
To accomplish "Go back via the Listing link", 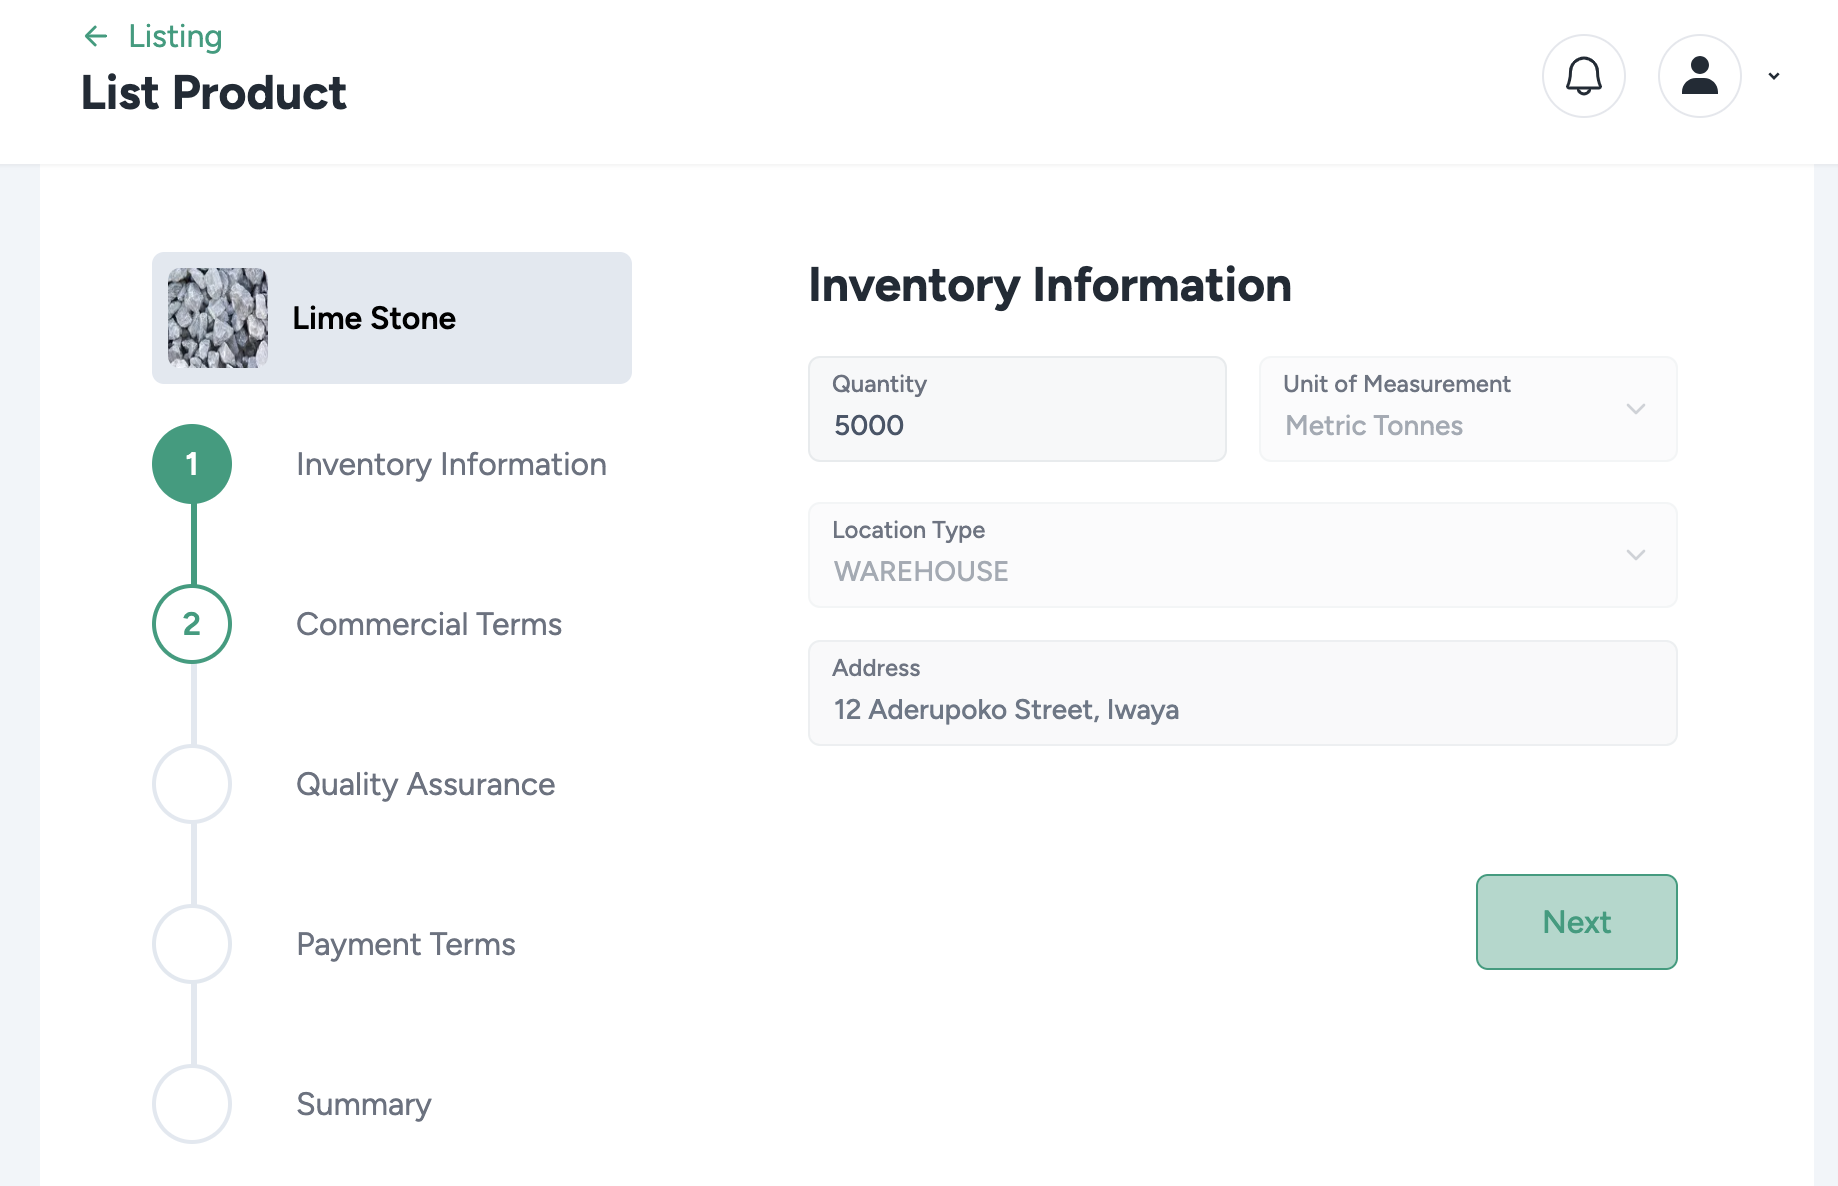I will tap(175, 37).
